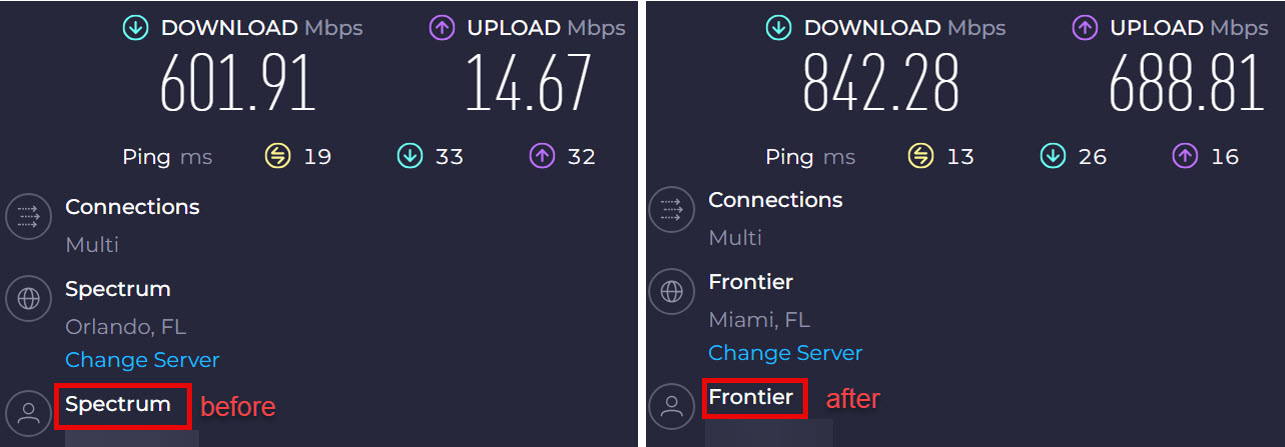Select the 688.81 upload speed result
Viewport: 1285px width, 447px height.
coord(1186,84)
